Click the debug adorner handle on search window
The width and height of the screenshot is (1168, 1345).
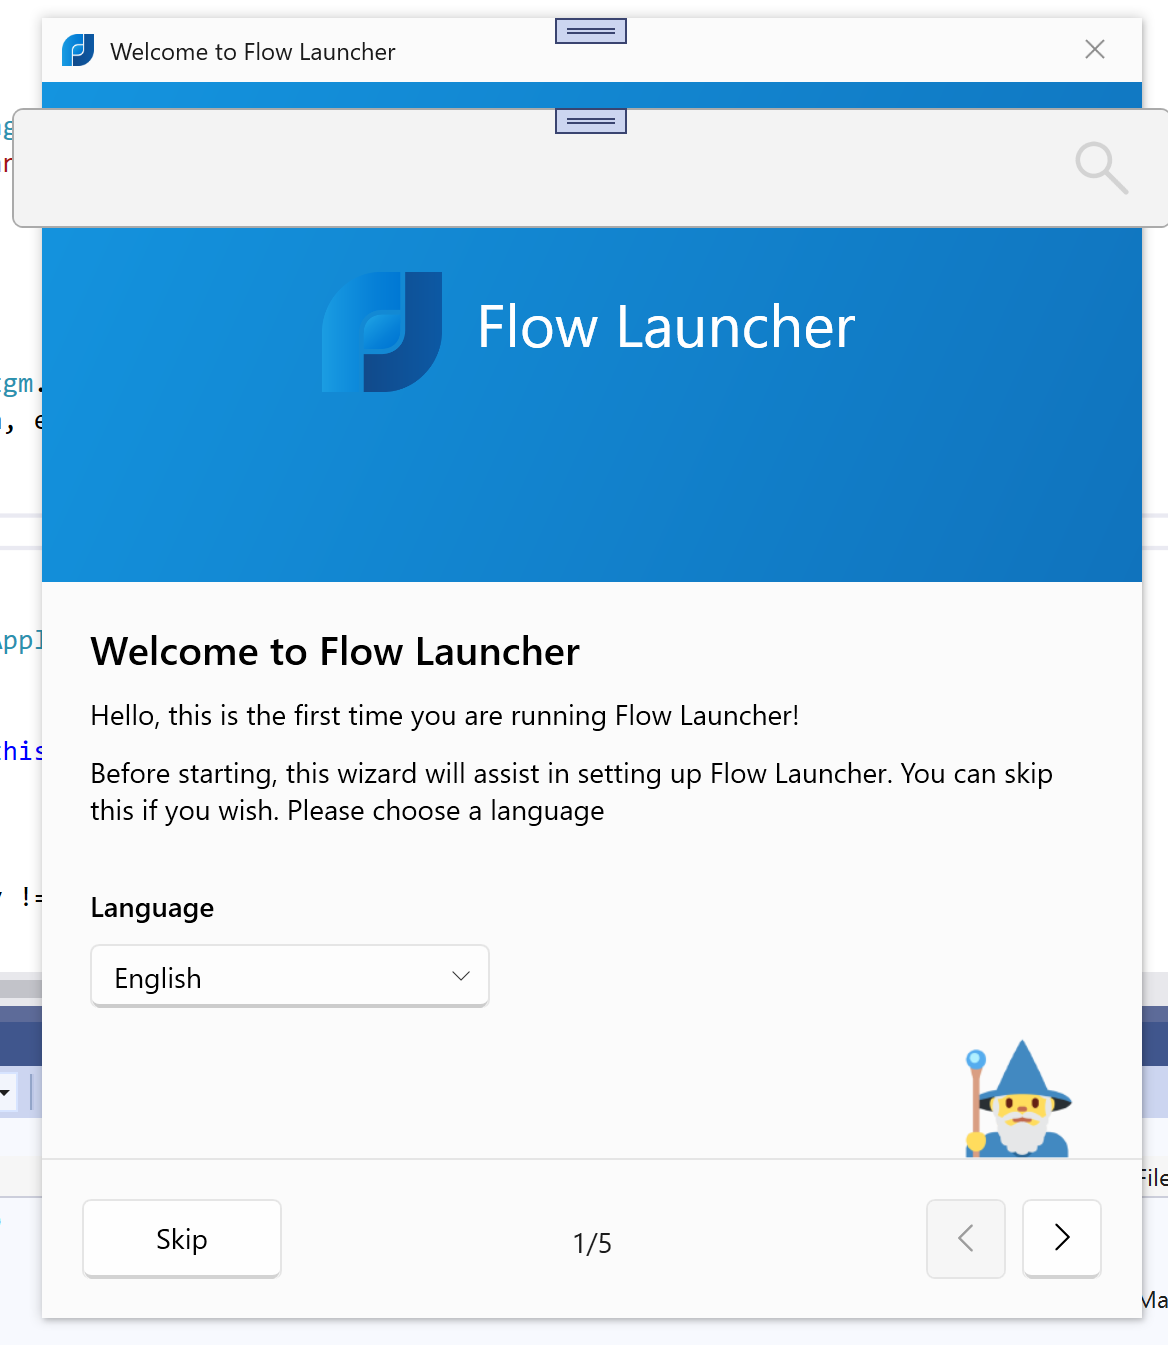591,121
